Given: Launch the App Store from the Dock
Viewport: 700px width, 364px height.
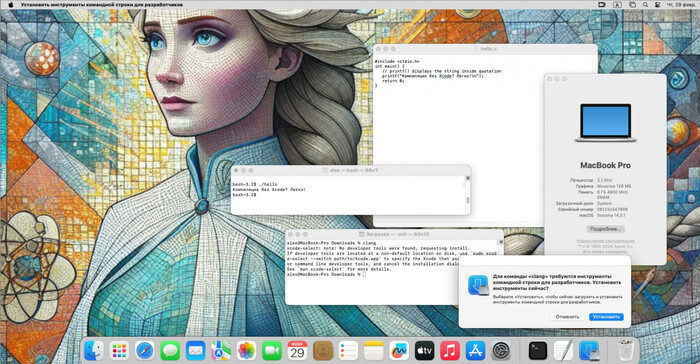Looking at the screenshot, I should click(x=475, y=351).
